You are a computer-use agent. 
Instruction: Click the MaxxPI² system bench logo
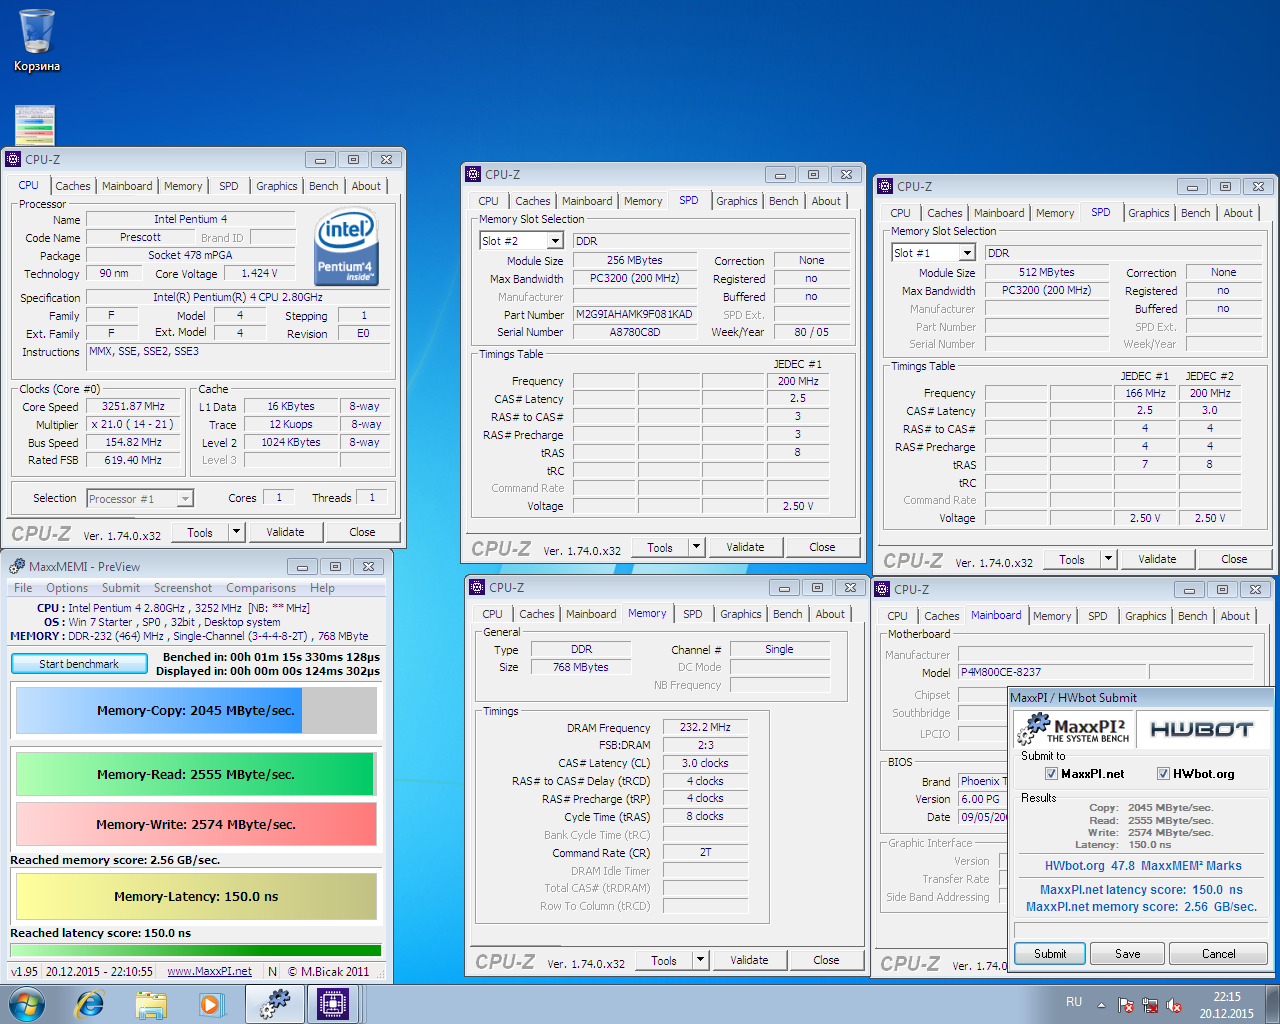[1074, 729]
